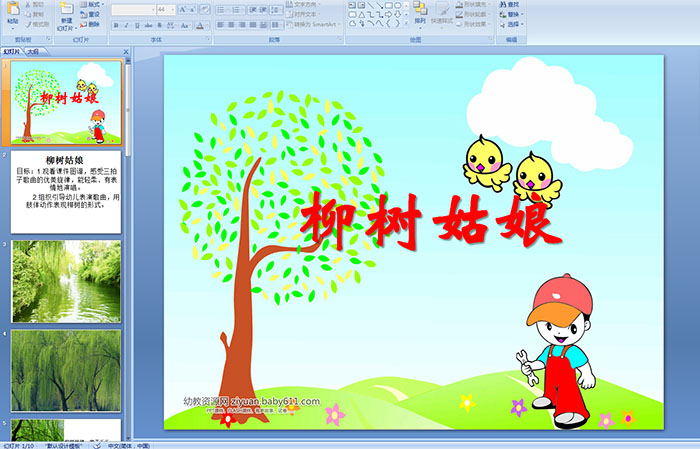Select slide 1 thumbnail 柳树姑娘 cover
This screenshot has width=700, height=449.
(66, 103)
